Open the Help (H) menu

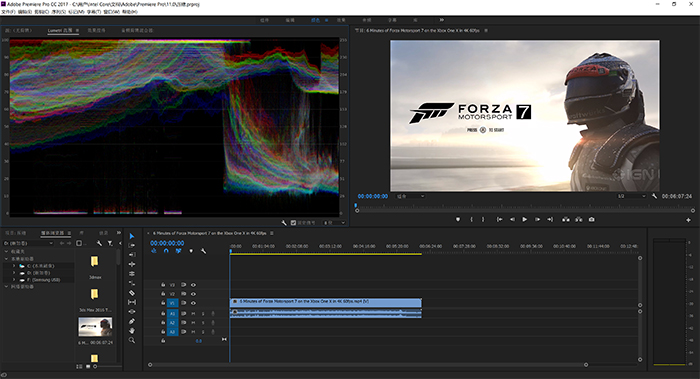tap(129, 12)
